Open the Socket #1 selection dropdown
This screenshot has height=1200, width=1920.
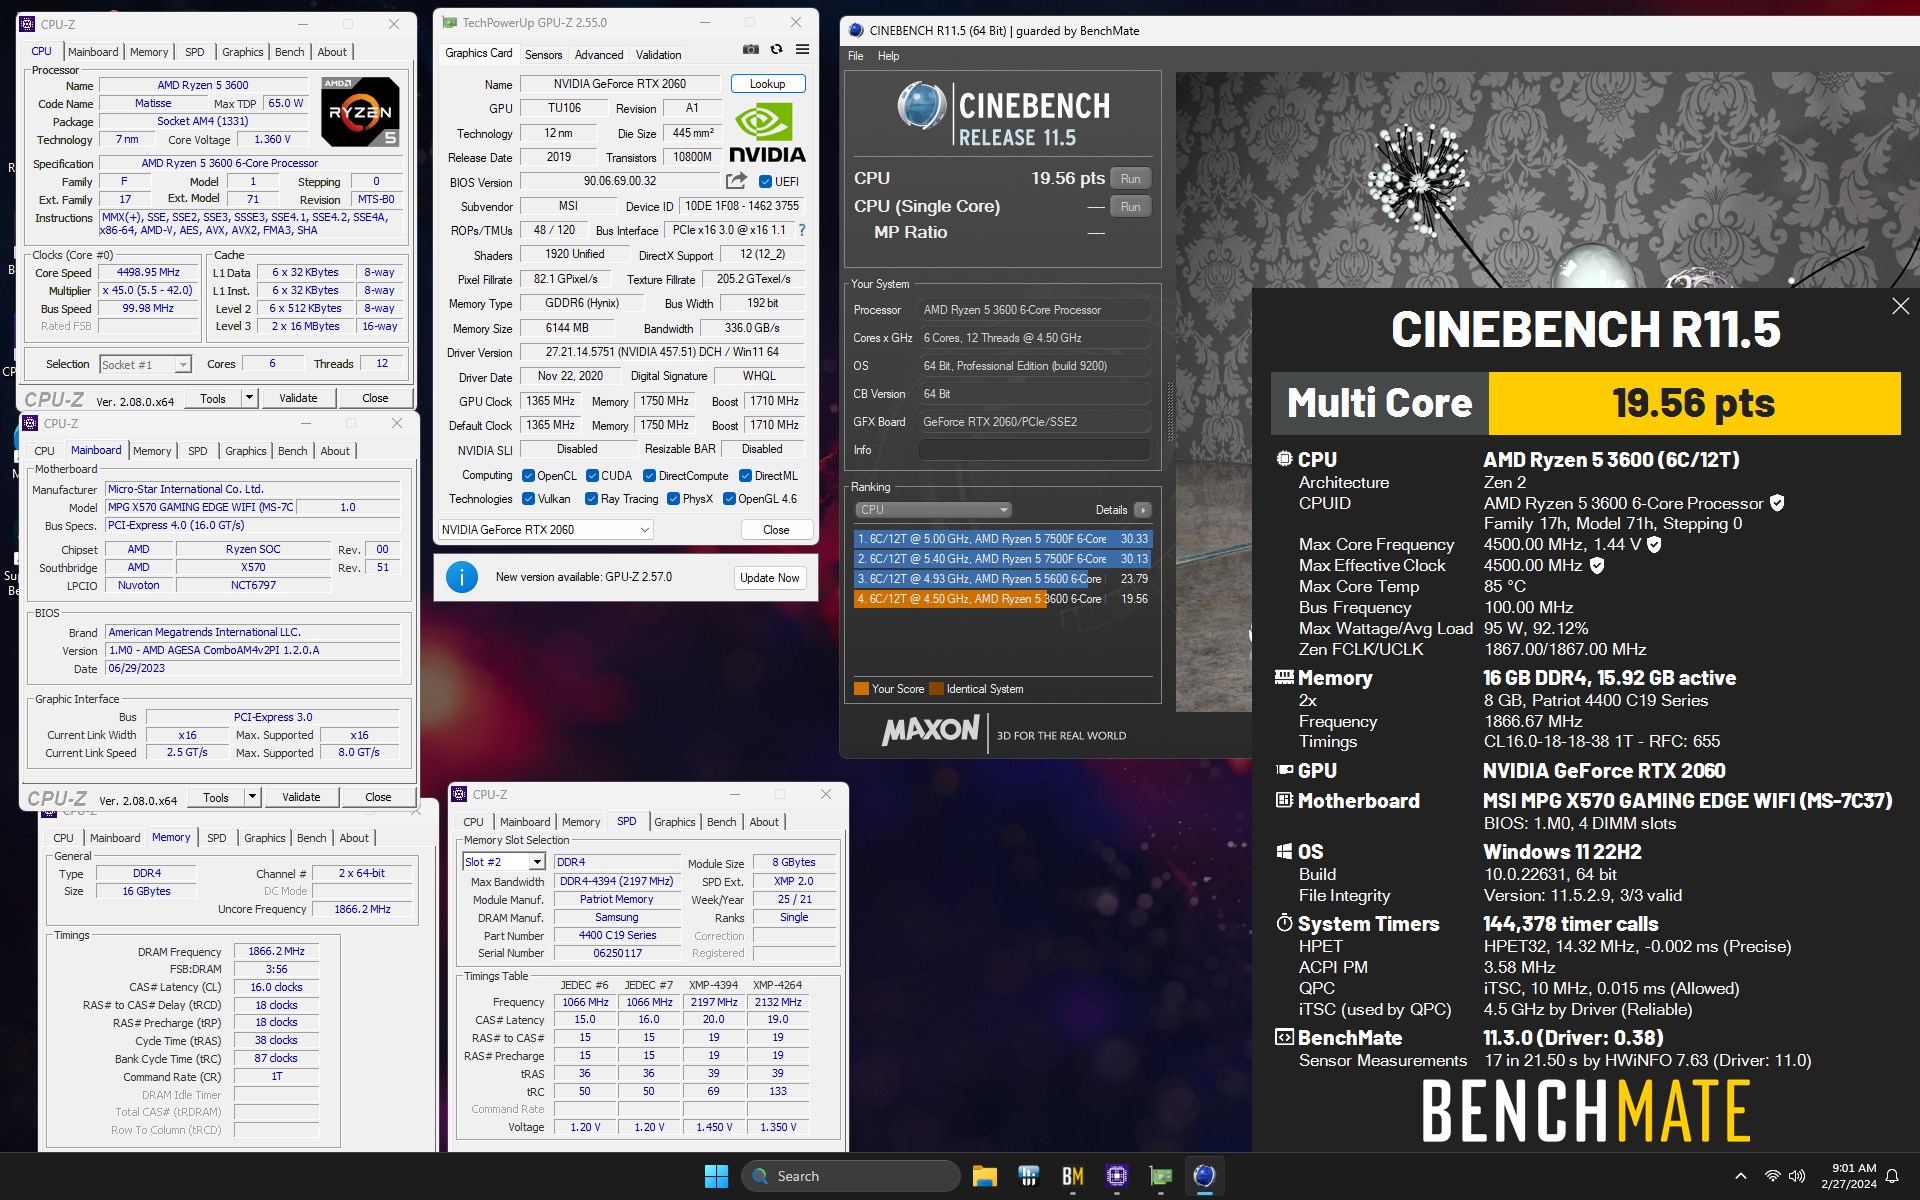pos(182,365)
